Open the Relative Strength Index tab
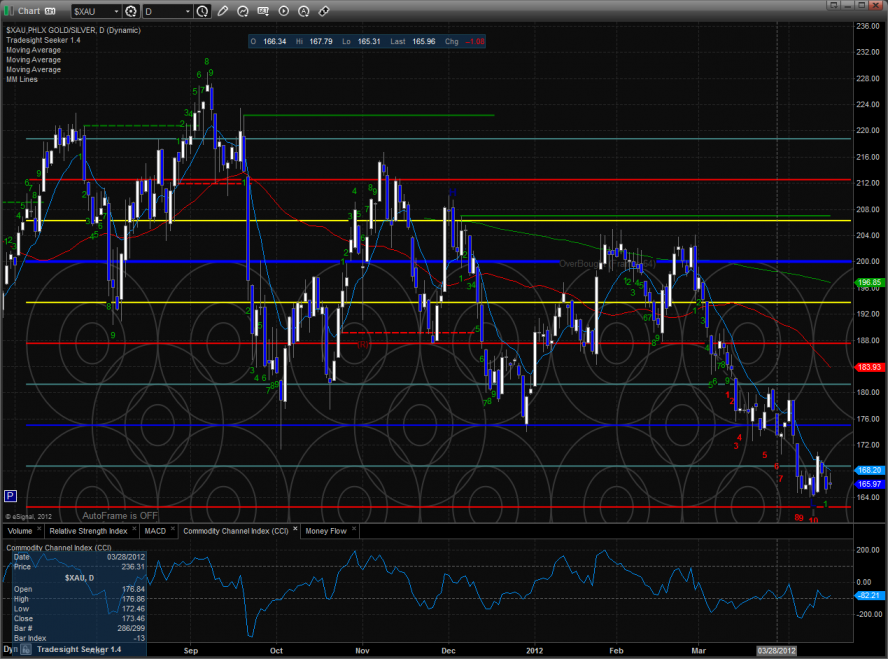 click(91, 530)
